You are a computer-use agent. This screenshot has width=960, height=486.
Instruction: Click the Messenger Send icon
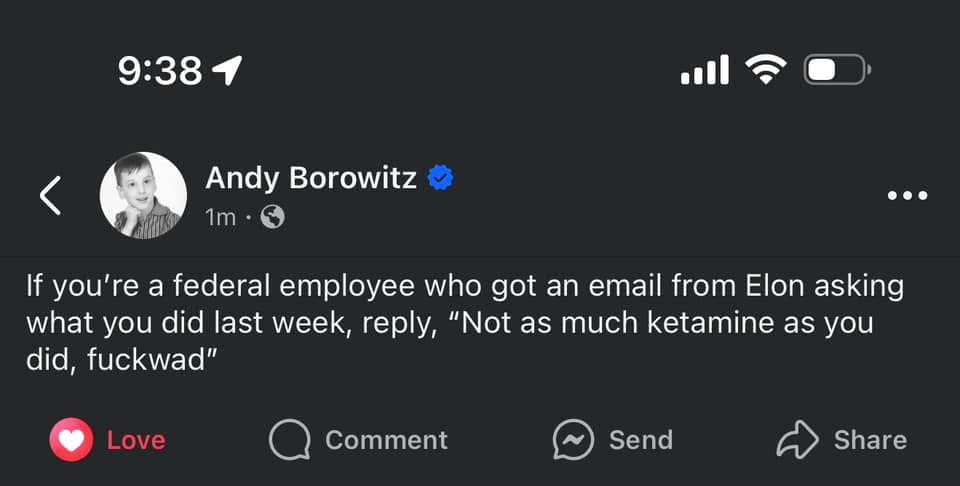click(x=574, y=440)
